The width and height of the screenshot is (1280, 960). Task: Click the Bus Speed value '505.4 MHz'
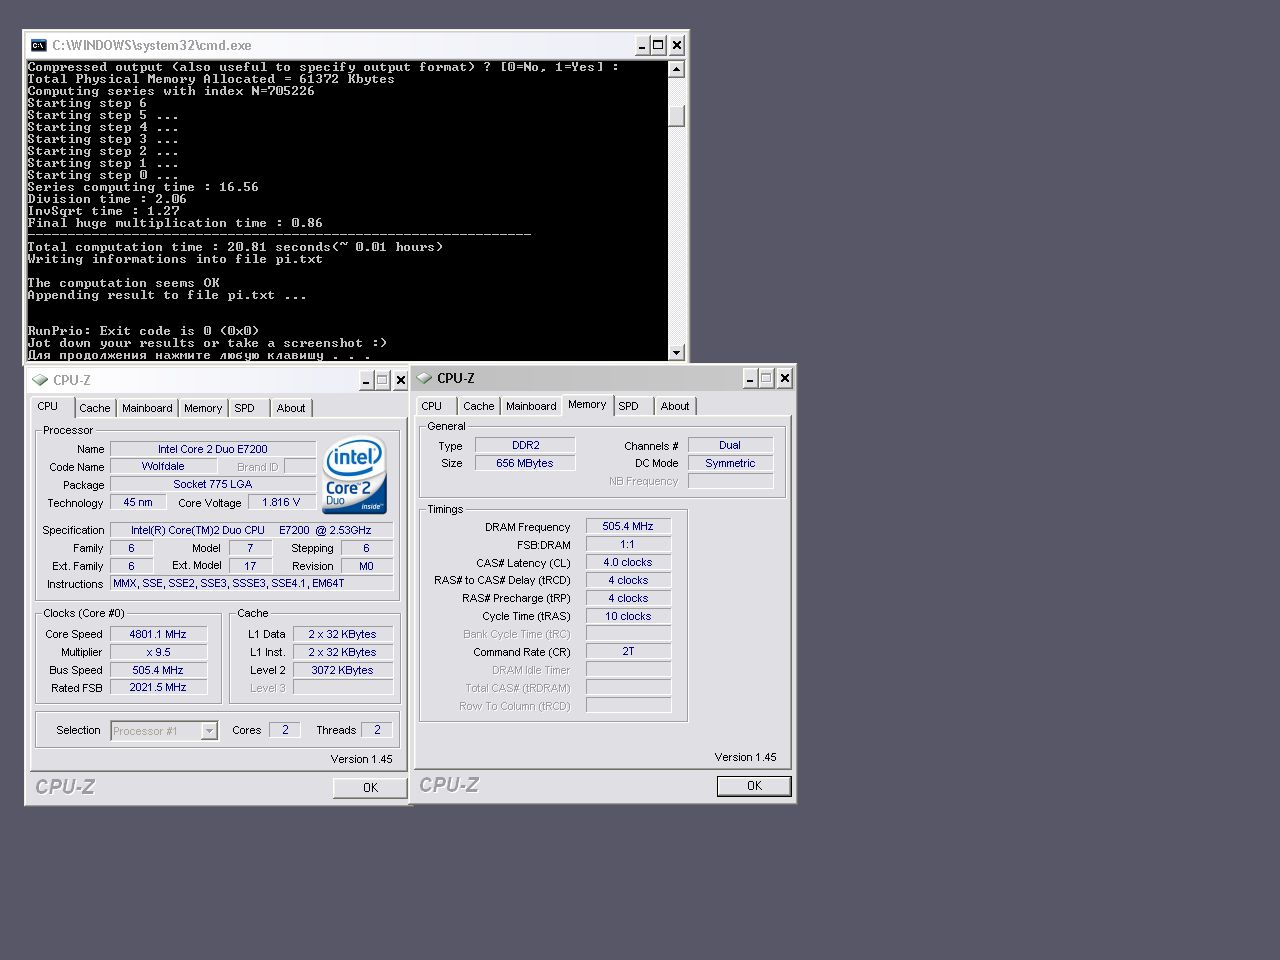click(x=158, y=670)
